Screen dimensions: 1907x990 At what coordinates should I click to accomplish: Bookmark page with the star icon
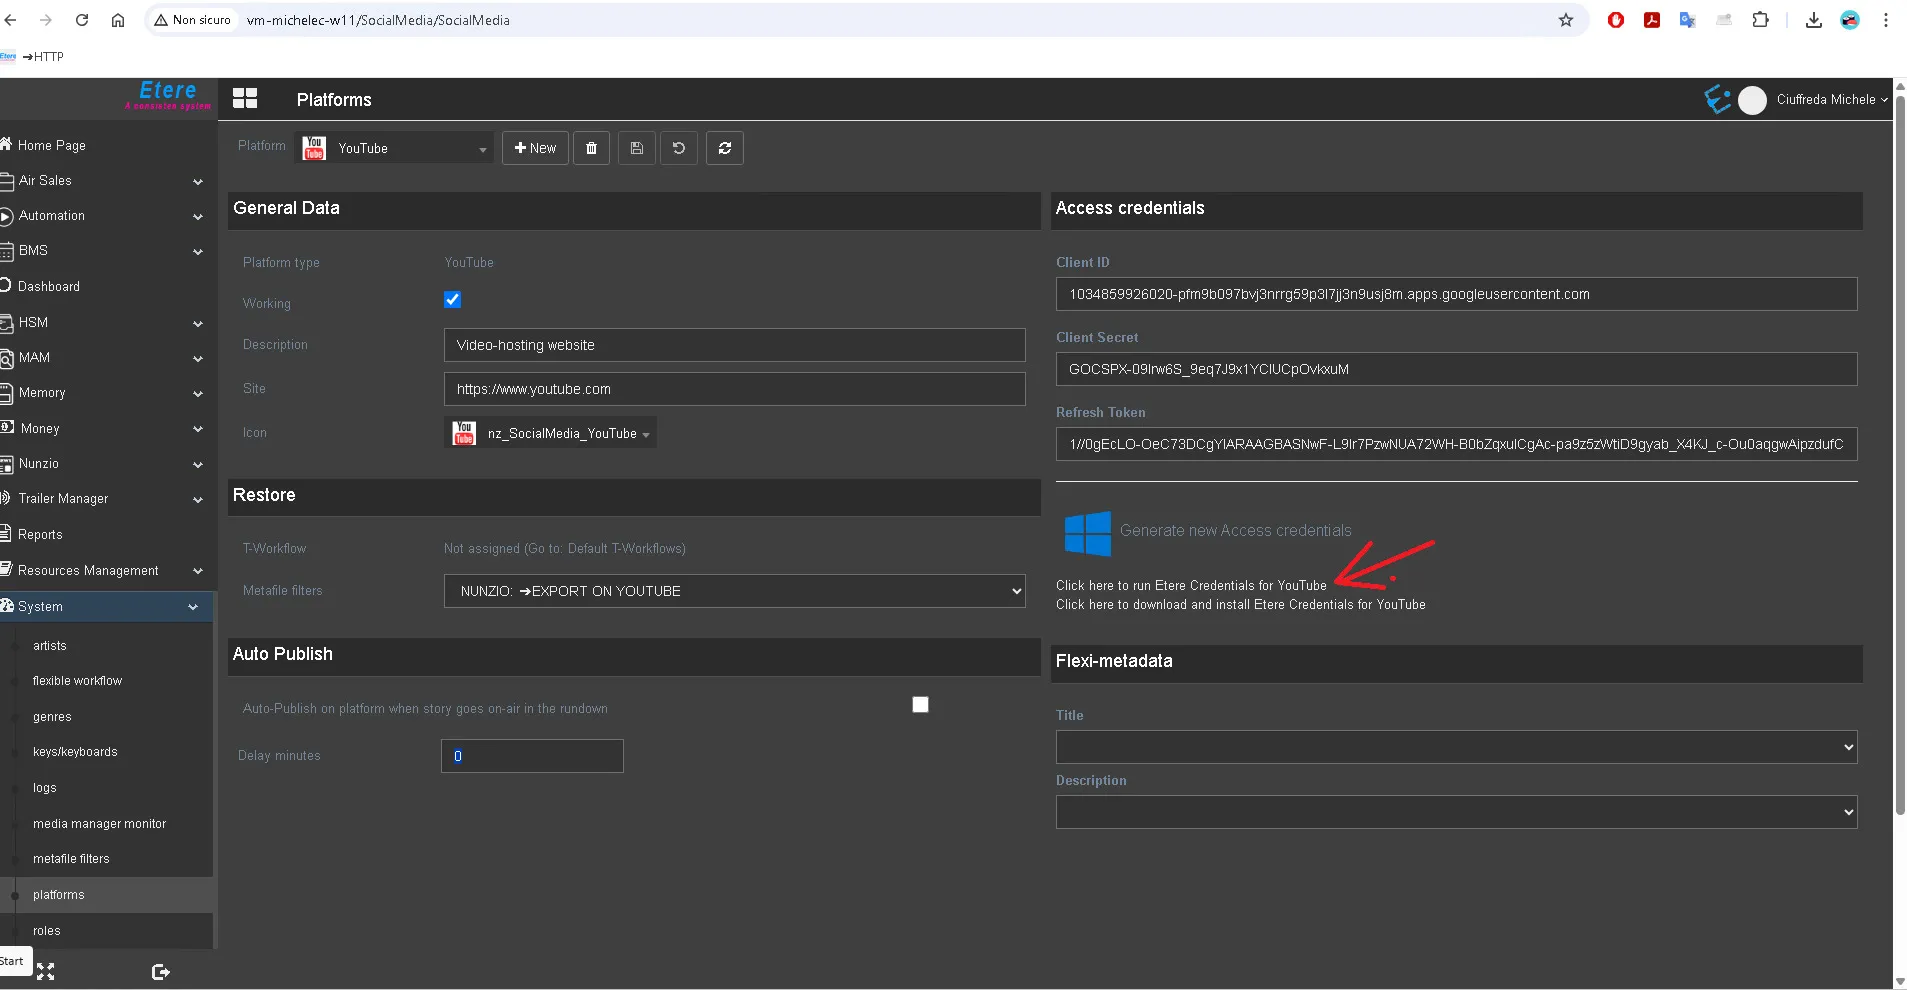(1565, 20)
